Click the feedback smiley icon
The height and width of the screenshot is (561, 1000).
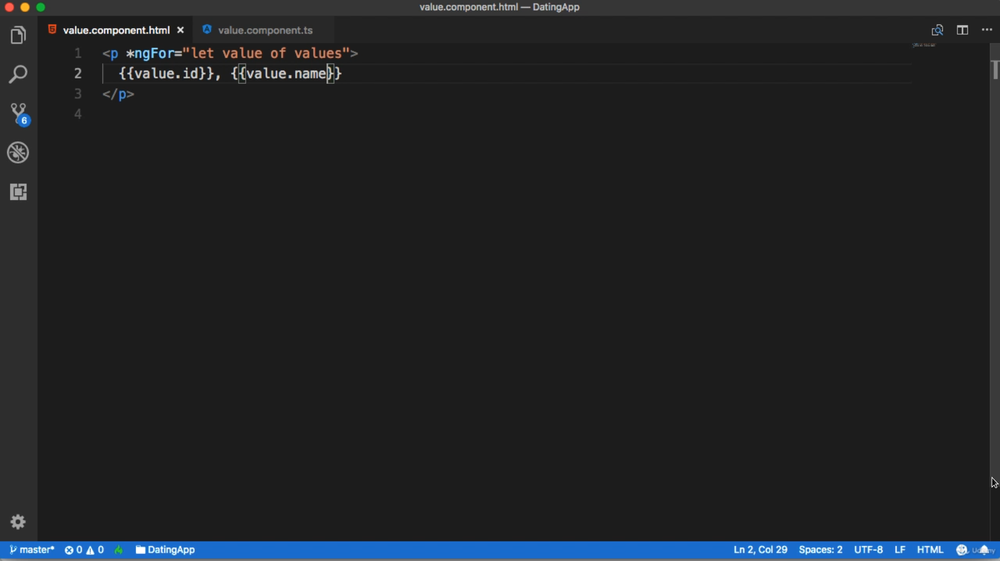tap(962, 550)
